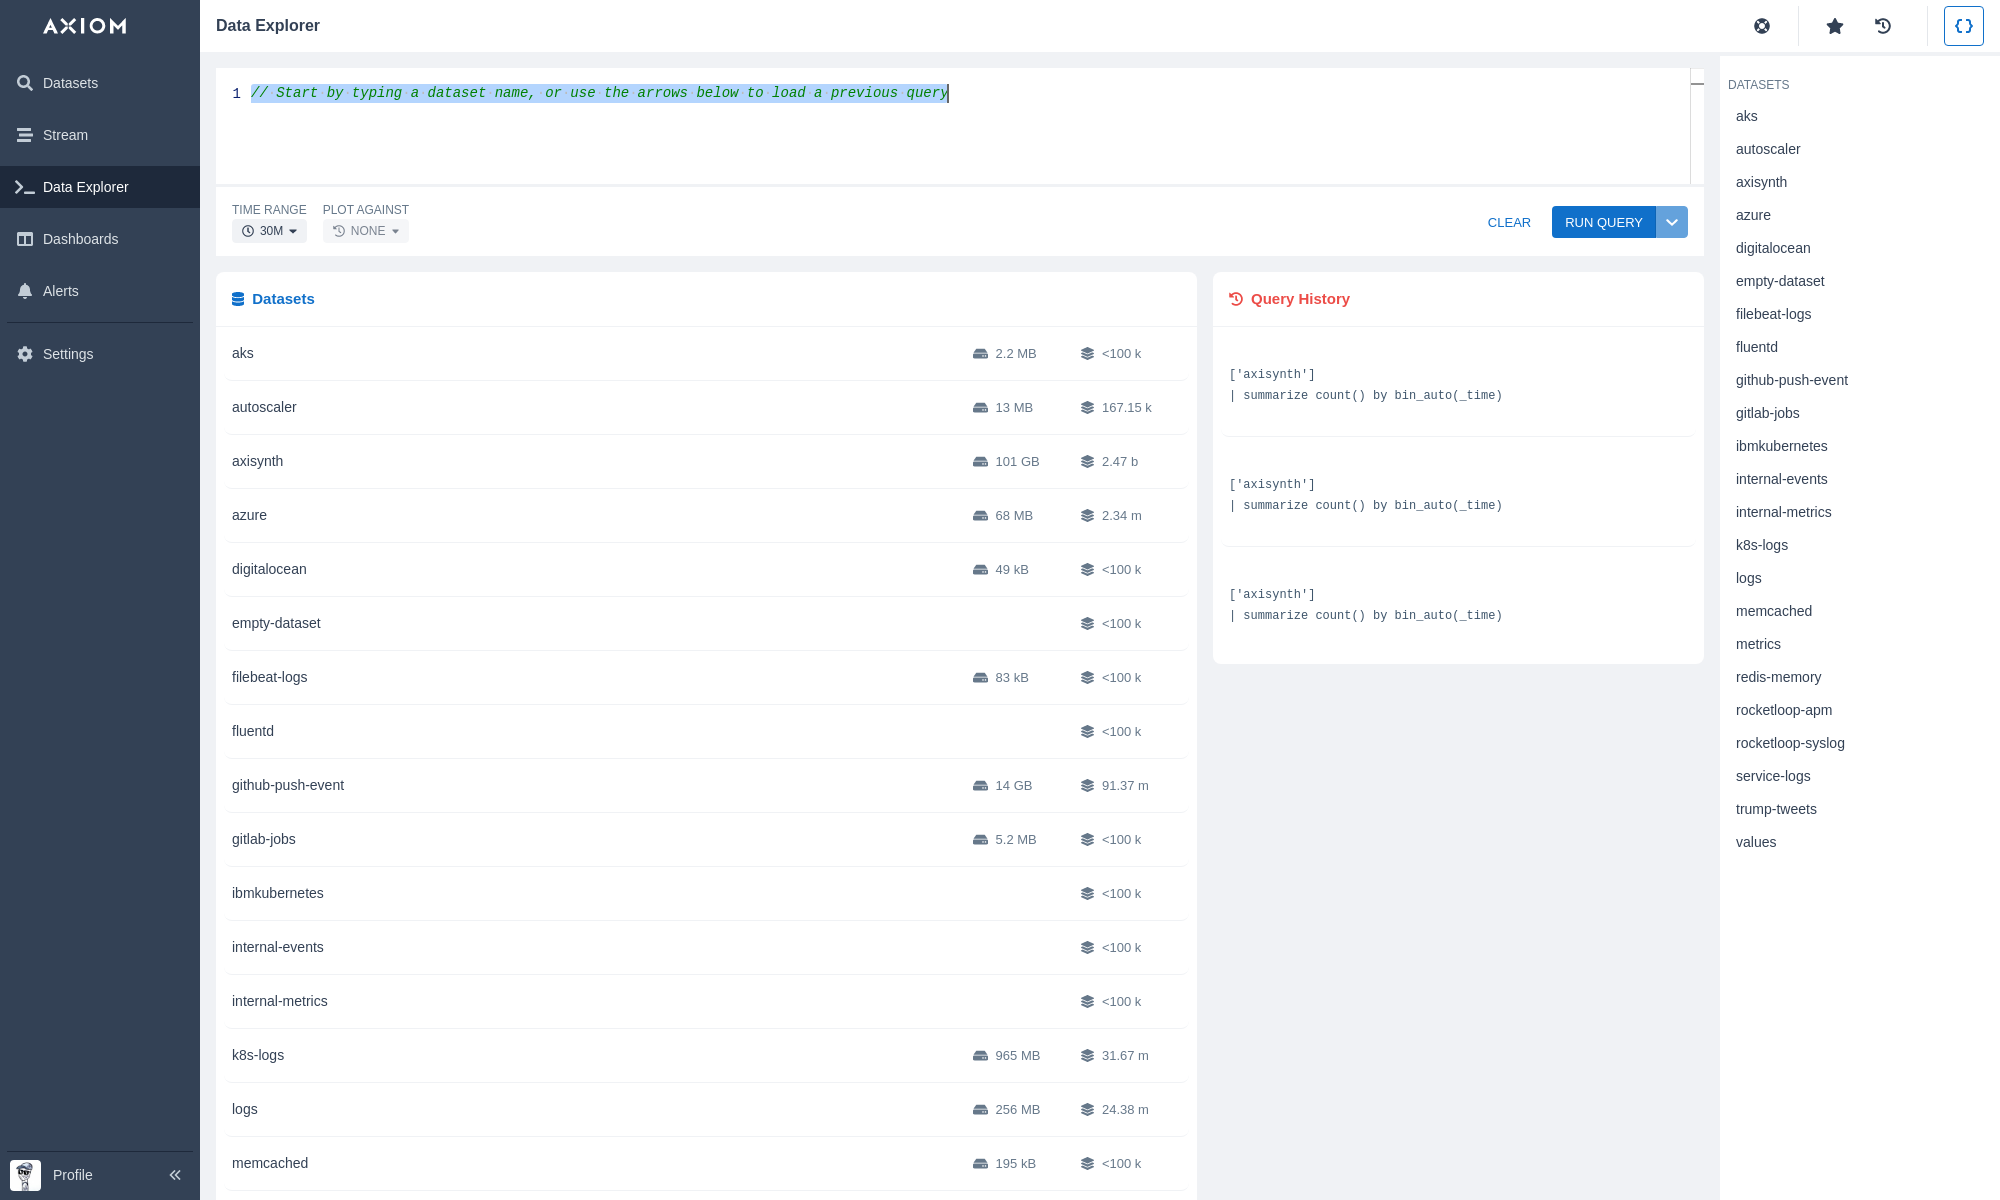Open the 30M time range dropdown
The height and width of the screenshot is (1200, 2000).
tap(269, 231)
